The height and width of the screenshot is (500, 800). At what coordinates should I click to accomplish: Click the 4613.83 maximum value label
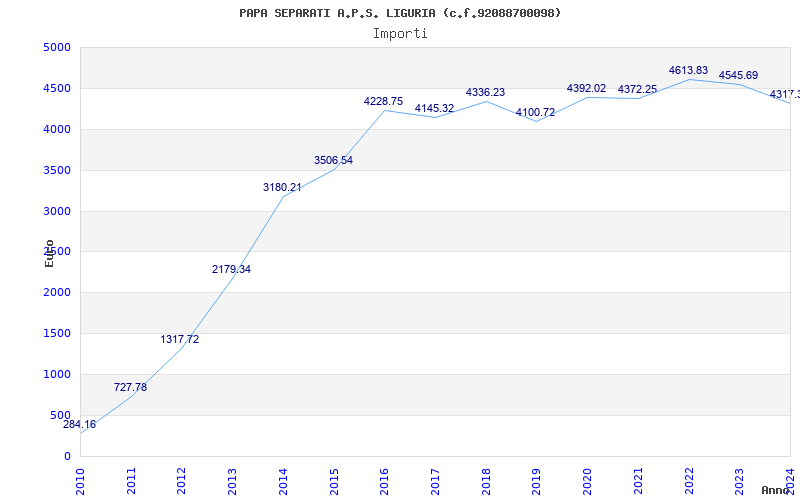tap(688, 70)
